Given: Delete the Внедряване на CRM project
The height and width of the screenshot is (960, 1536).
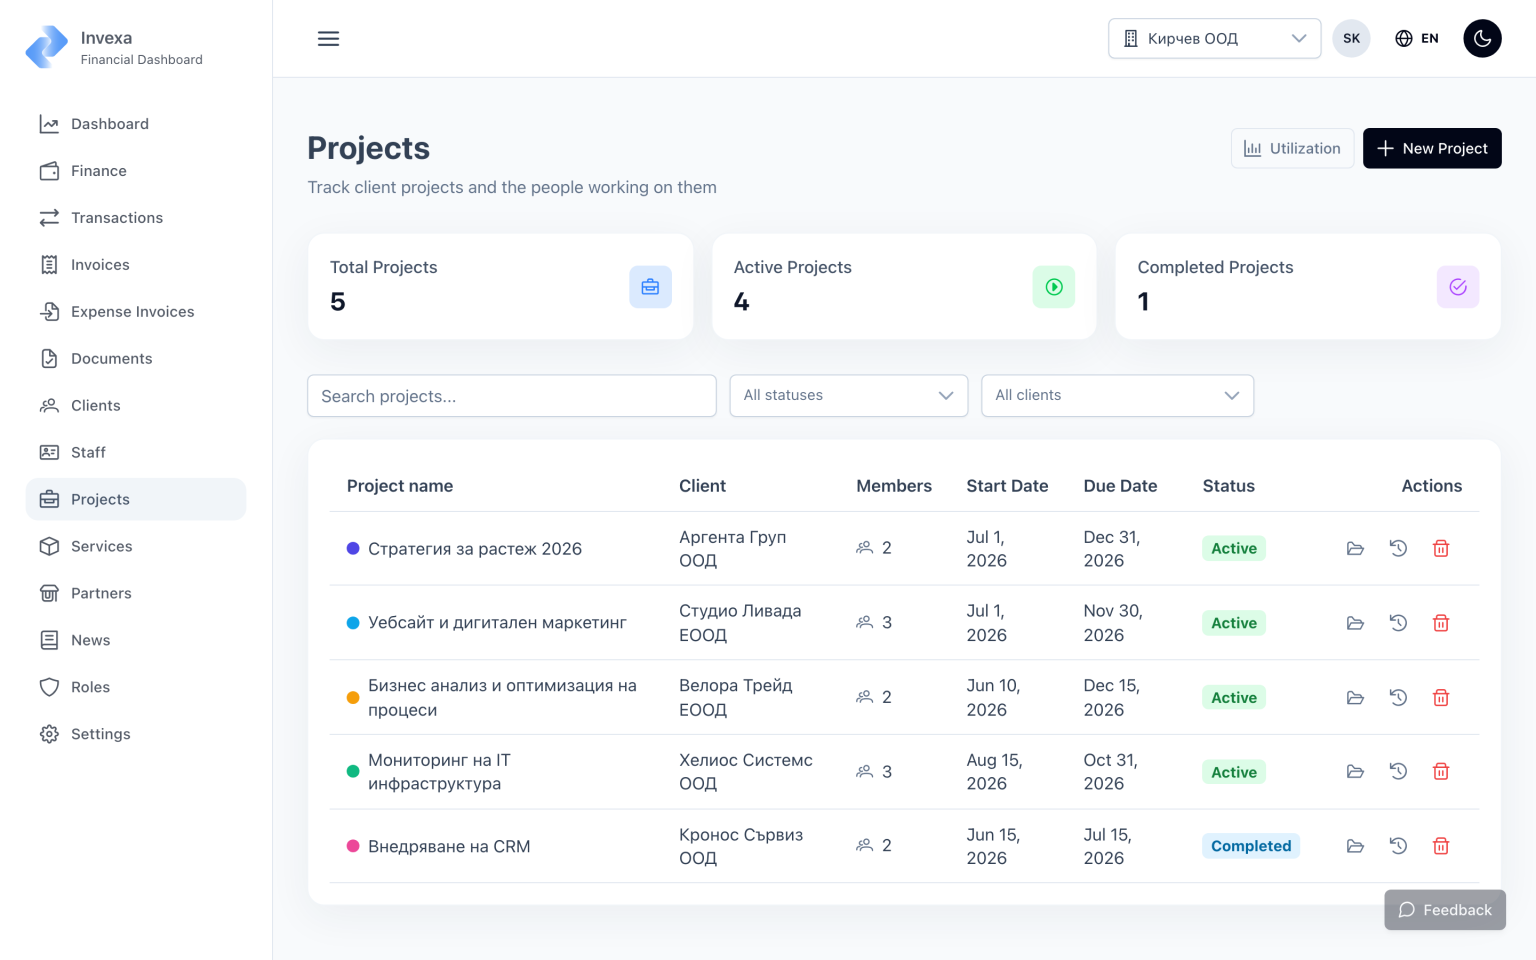Looking at the screenshot, I should pyautogui.click(x=1441, y=846).
